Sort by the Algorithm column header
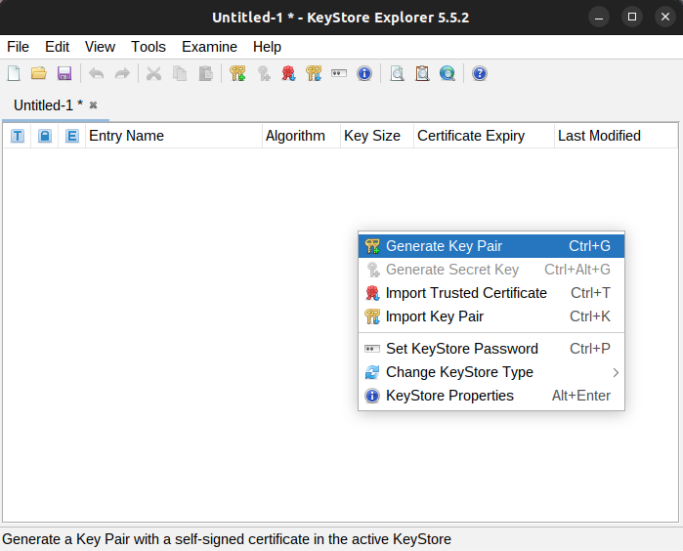This screenshot has width=683, height=551. tap(301, 136)
